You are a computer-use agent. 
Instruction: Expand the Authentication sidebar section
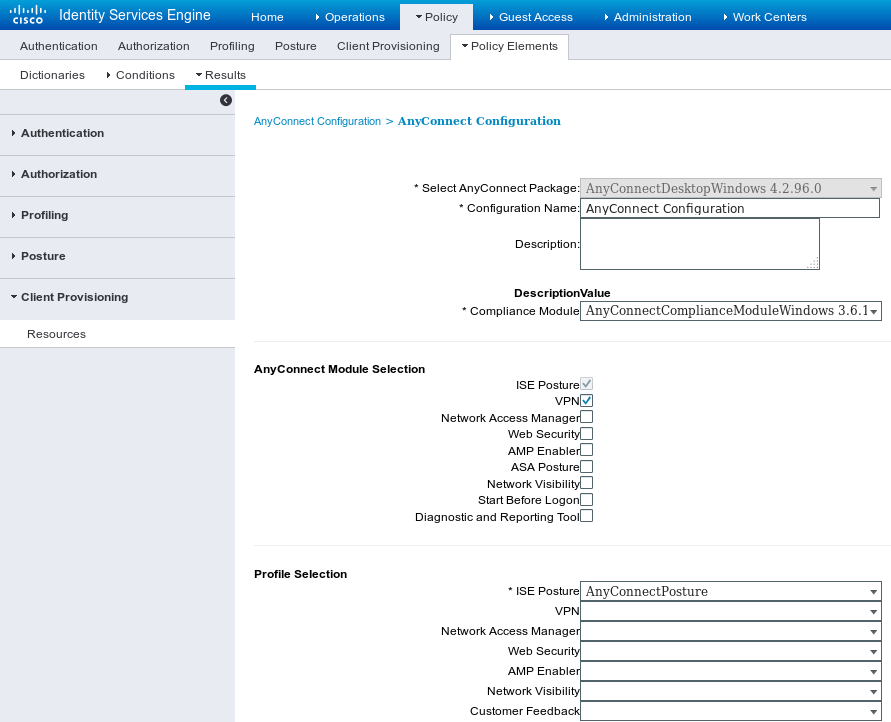117,133
